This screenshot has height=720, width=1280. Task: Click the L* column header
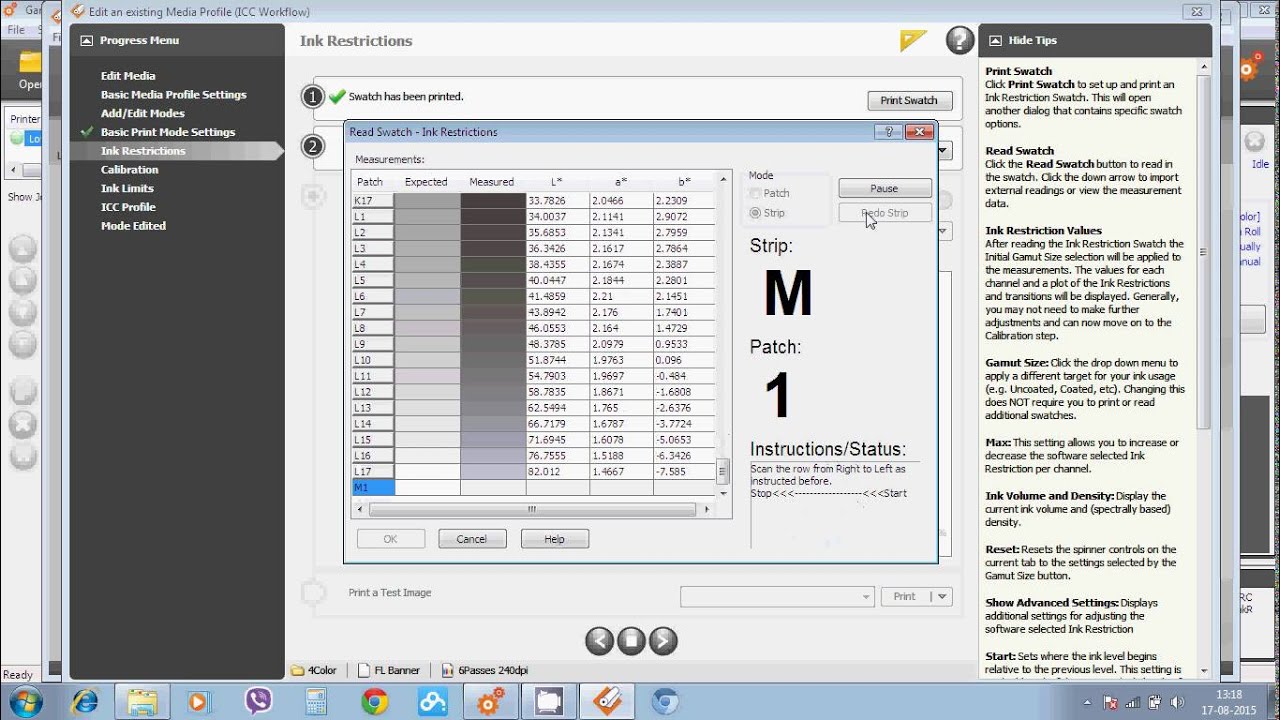click(557, 182)
